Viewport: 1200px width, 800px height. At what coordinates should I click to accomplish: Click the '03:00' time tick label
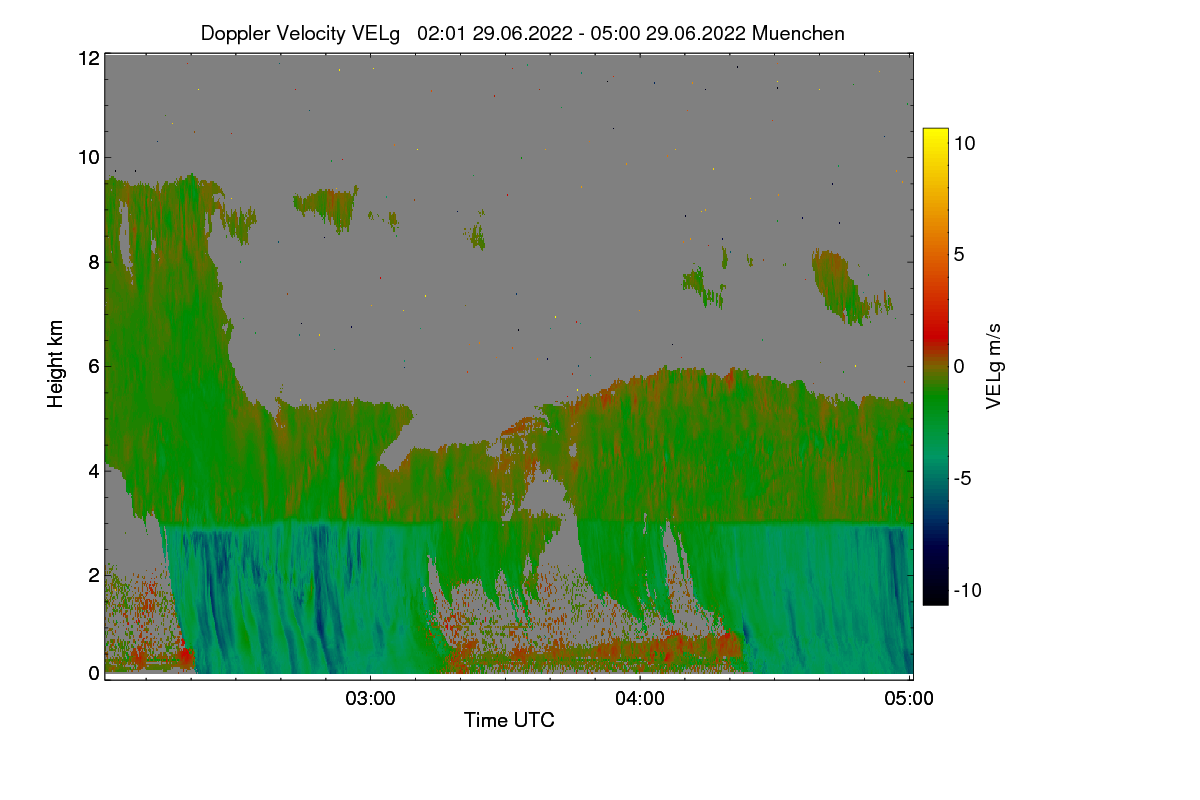click(371, 699)
